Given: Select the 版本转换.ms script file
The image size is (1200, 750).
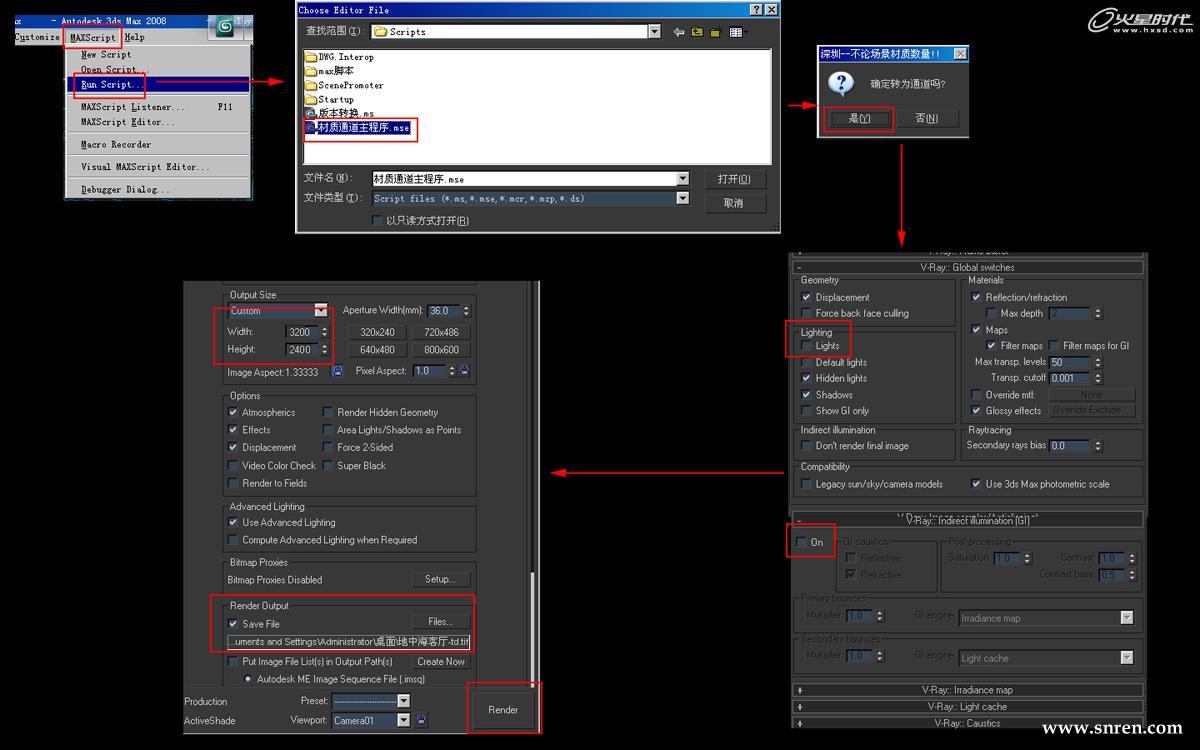Looking at the screenshot, I should [x=339, y=114].
